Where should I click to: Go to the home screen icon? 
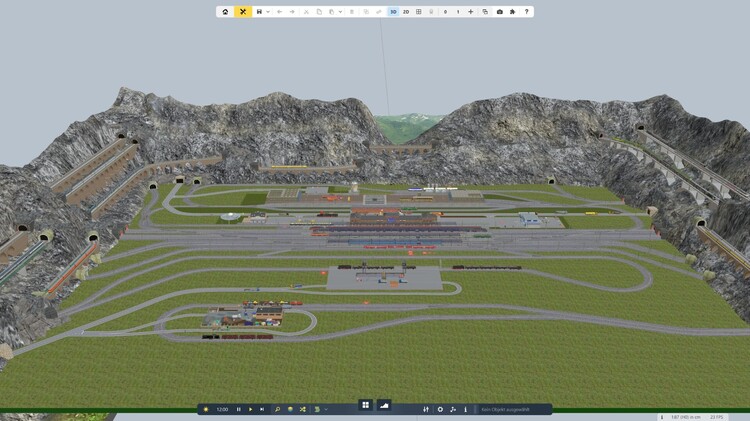(225, 11)
